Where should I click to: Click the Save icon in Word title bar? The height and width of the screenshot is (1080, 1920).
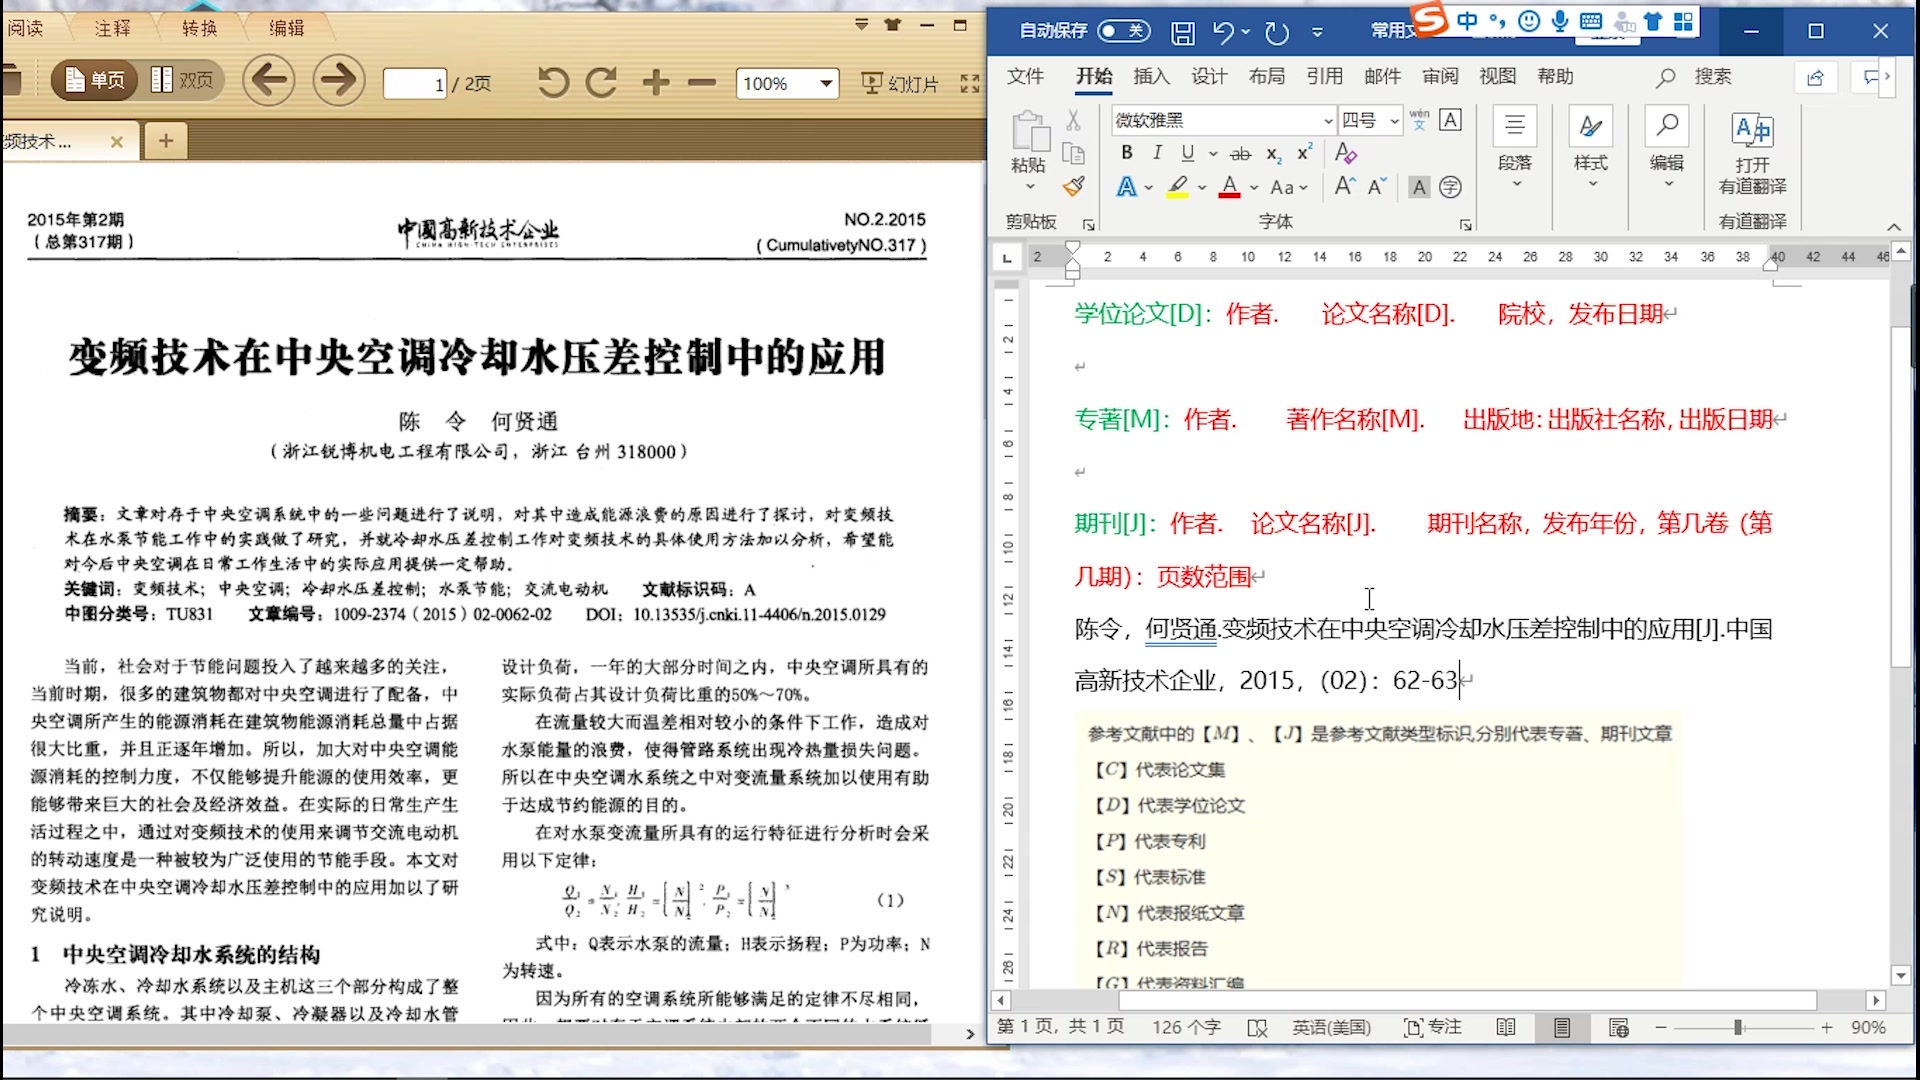(x=1183, y=32)
